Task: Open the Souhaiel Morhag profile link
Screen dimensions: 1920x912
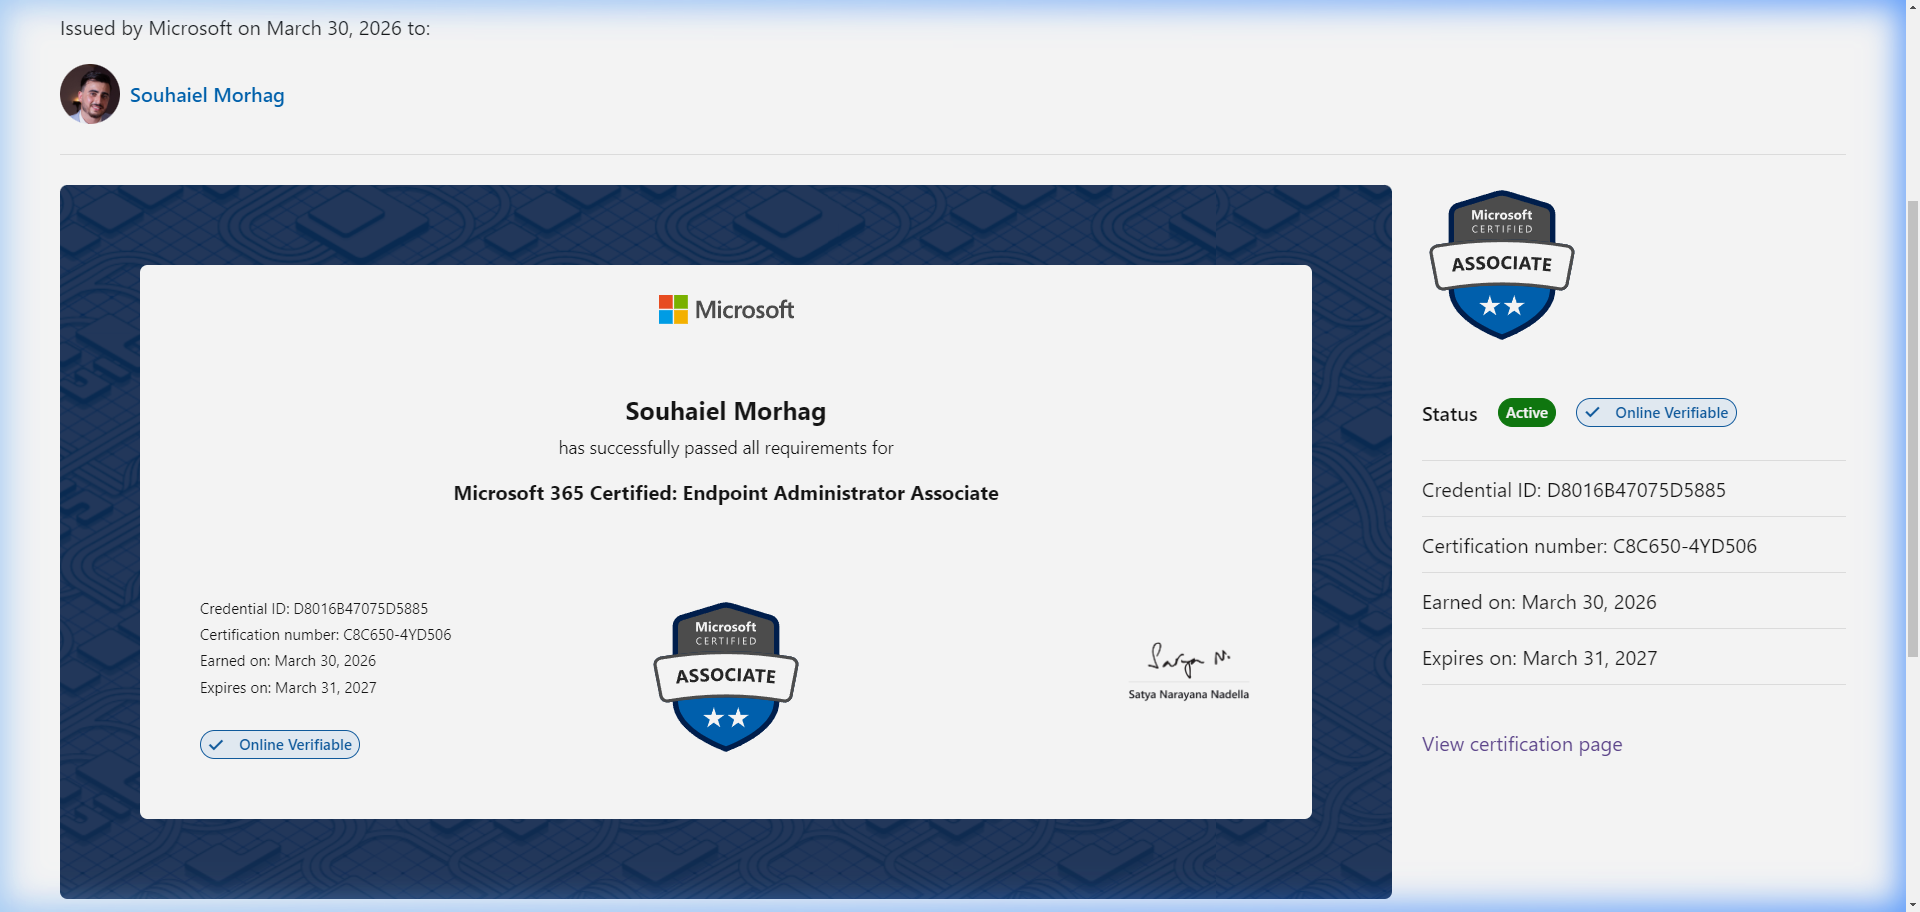Action: coord(207,95)
